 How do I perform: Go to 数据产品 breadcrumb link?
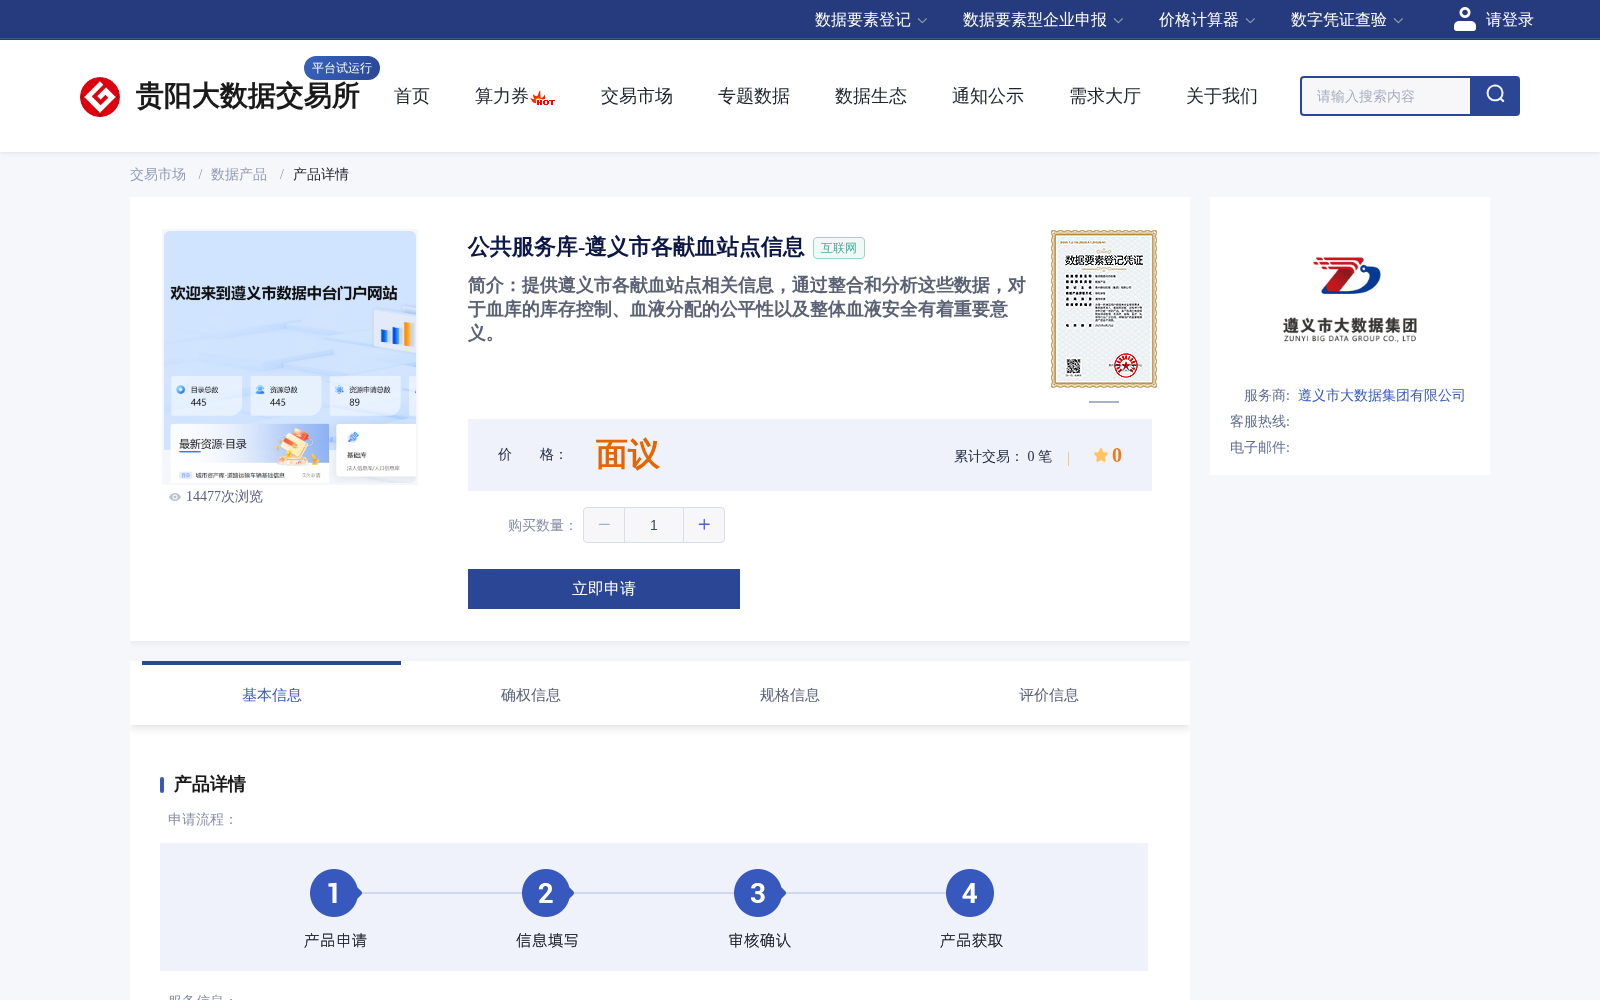[x=239, y=174]
